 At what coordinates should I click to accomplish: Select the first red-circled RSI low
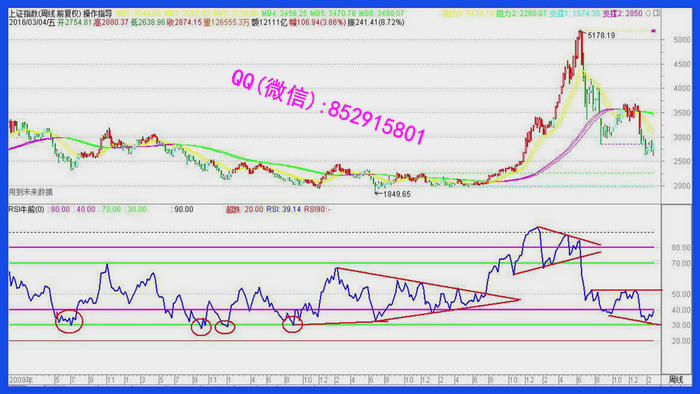(x=69, y=321)
